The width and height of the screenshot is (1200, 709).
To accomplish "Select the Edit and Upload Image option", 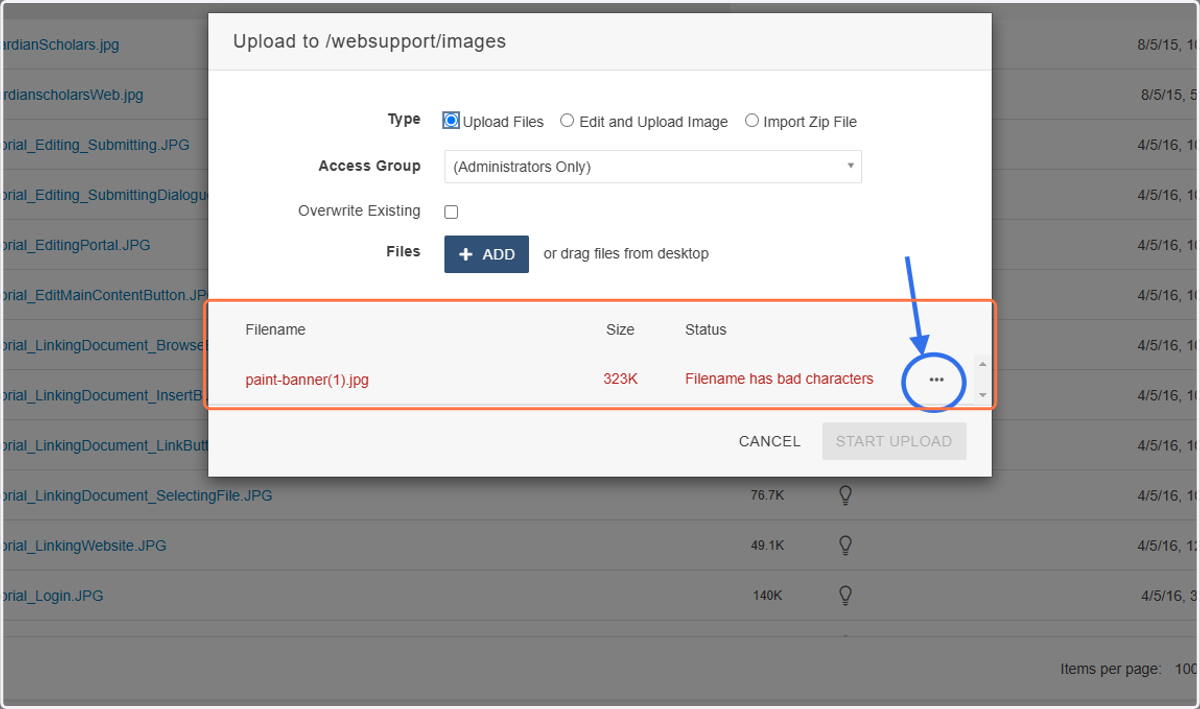I will (x=567, y=121).
